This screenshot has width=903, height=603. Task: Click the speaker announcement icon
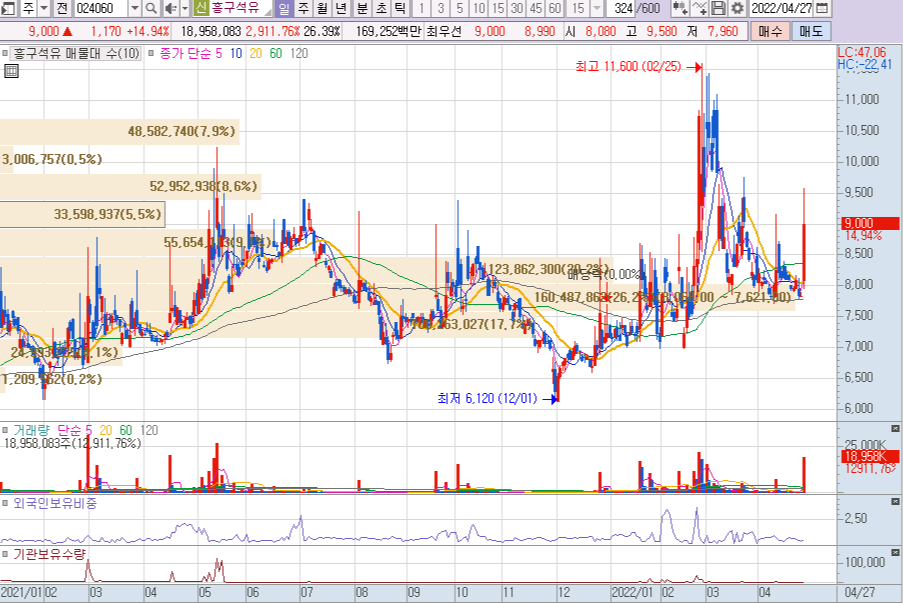(x=170, y=8)
